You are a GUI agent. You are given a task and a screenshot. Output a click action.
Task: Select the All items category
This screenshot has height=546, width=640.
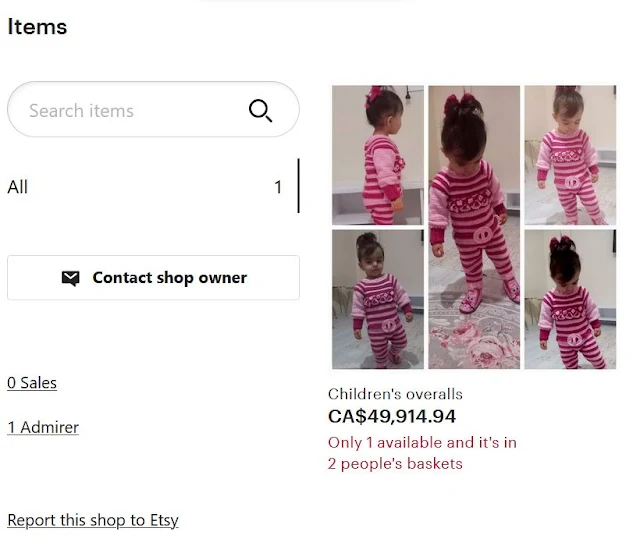18,187
